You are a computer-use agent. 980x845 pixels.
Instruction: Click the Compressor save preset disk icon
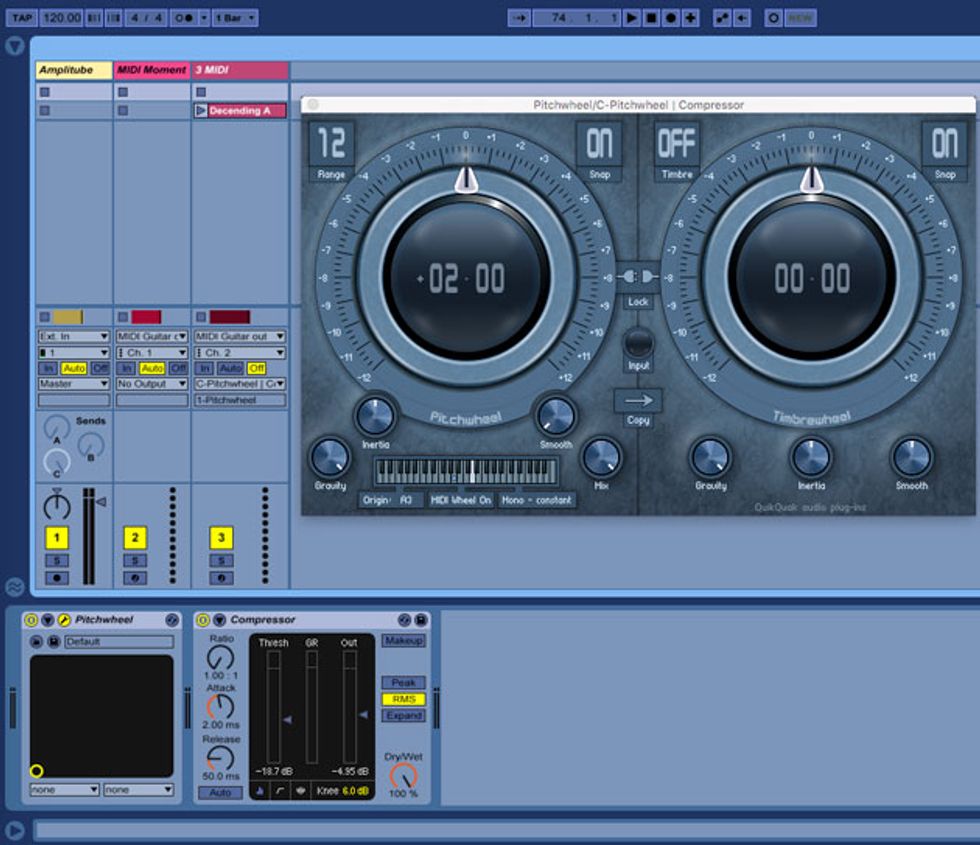click(421, 620)
